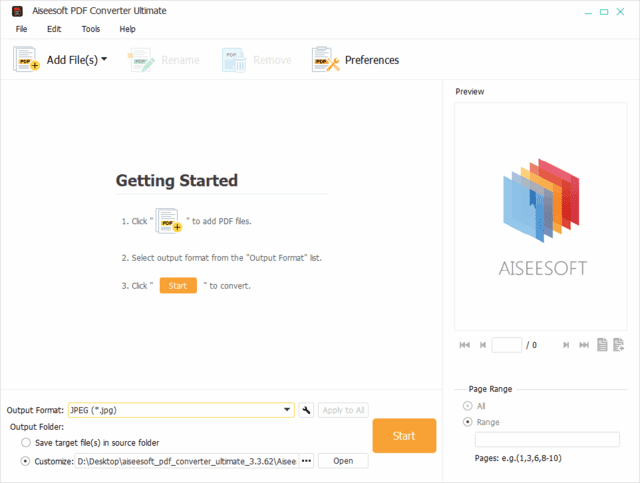Select the Customize output folder radio button

(x=26, y=461)
